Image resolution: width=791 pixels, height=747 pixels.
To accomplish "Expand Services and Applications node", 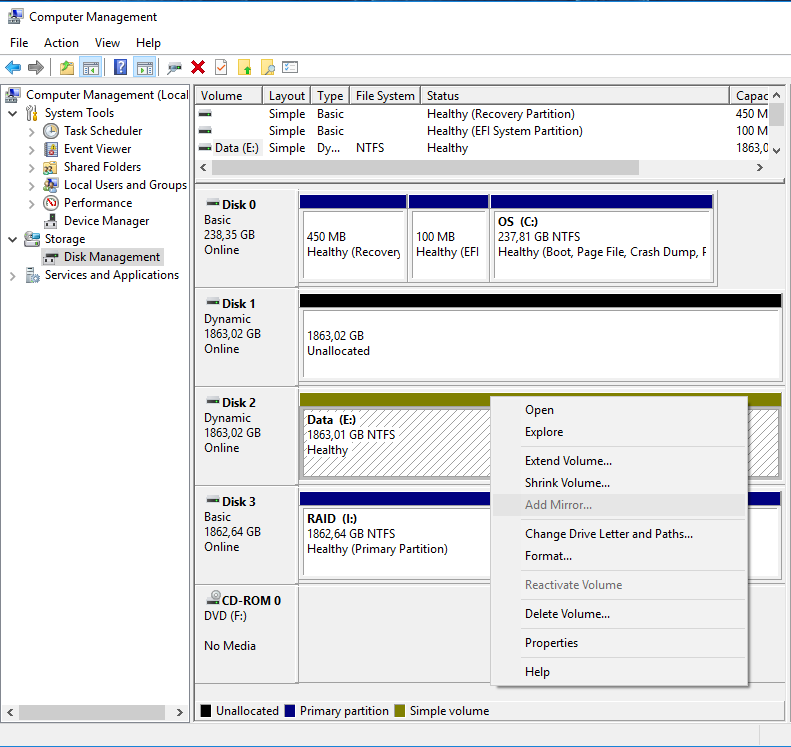I will click(13, 276).
